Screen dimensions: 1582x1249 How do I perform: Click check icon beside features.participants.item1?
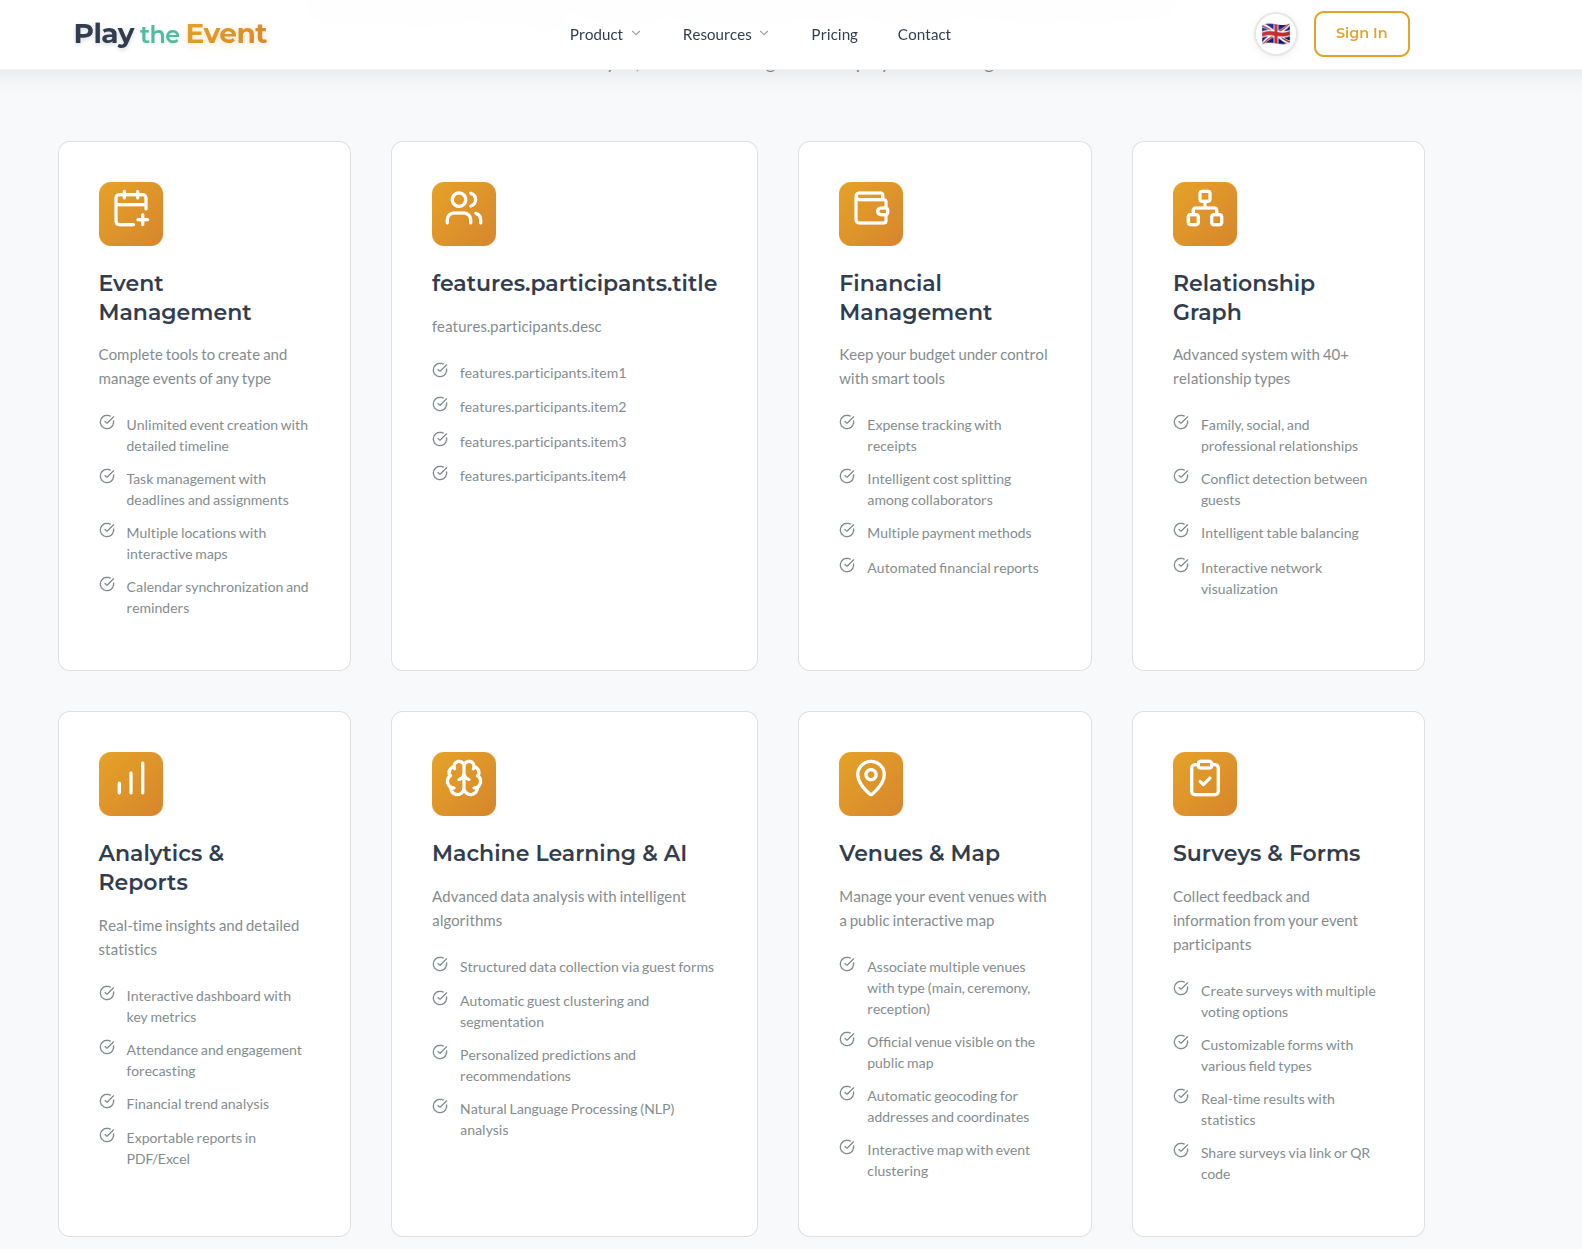tap(440, 370)
